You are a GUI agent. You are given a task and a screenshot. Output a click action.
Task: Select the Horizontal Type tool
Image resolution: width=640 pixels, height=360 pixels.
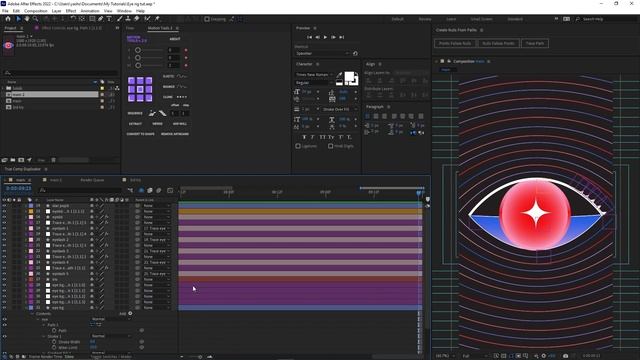coord(109,19)
